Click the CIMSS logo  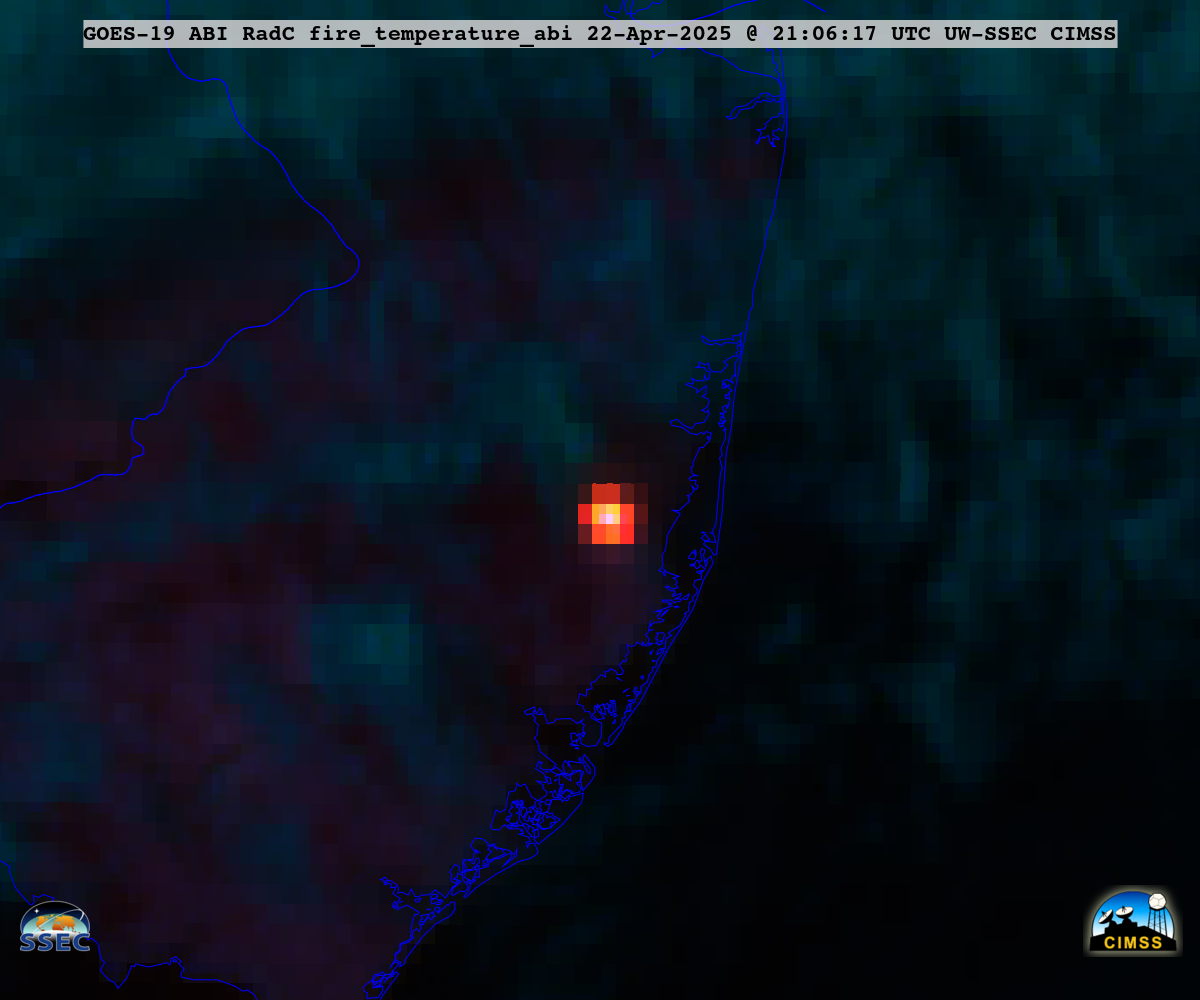[1132, 922]
